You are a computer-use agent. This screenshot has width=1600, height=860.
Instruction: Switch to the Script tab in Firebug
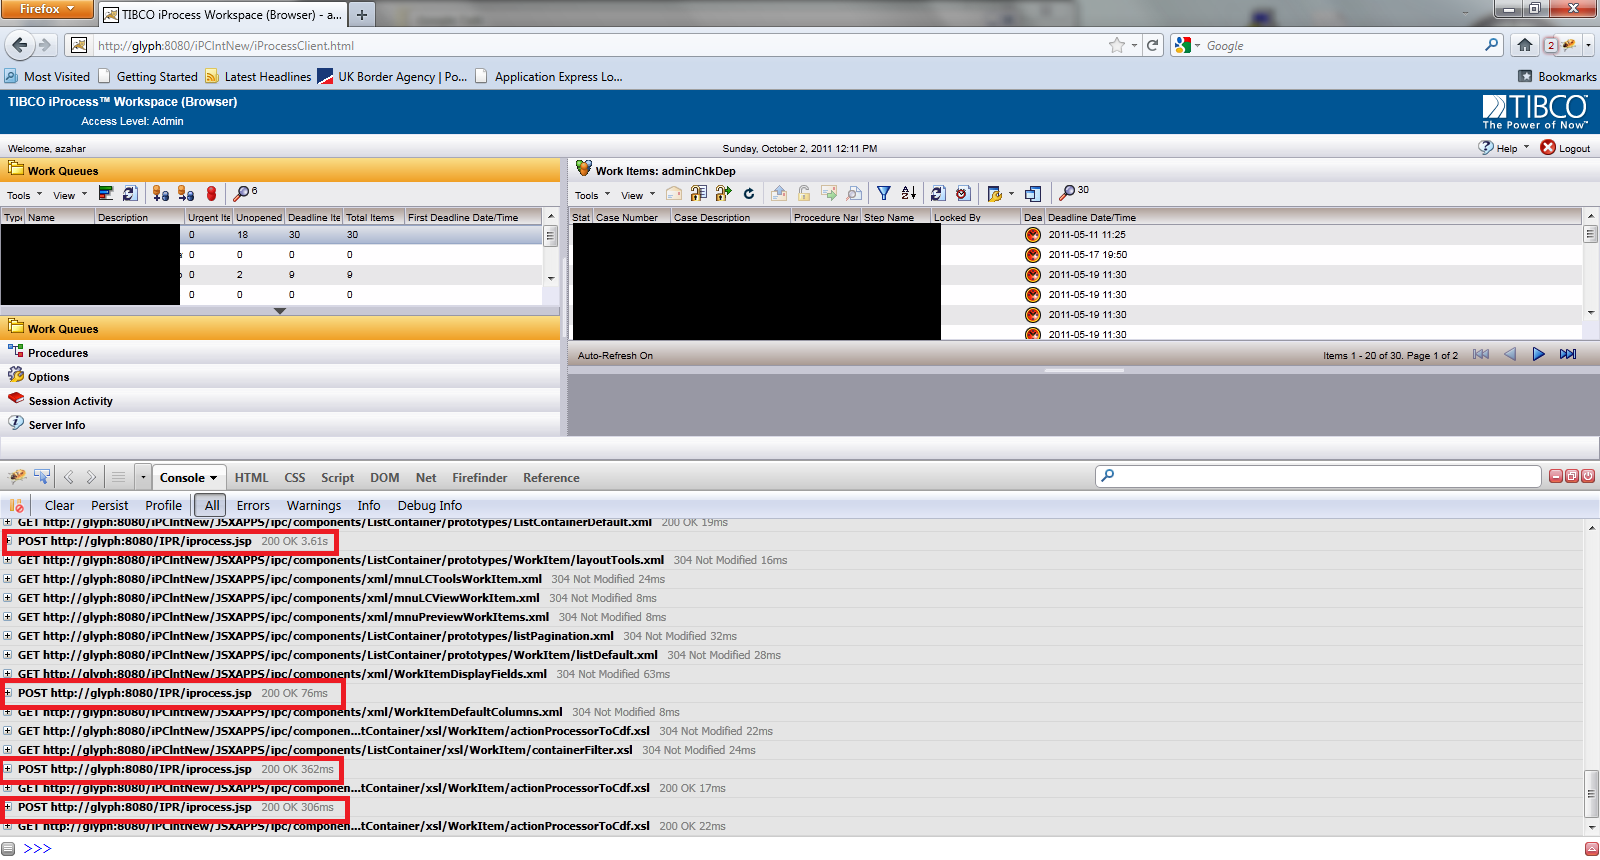pyautogui.click(x=337, y=478)
